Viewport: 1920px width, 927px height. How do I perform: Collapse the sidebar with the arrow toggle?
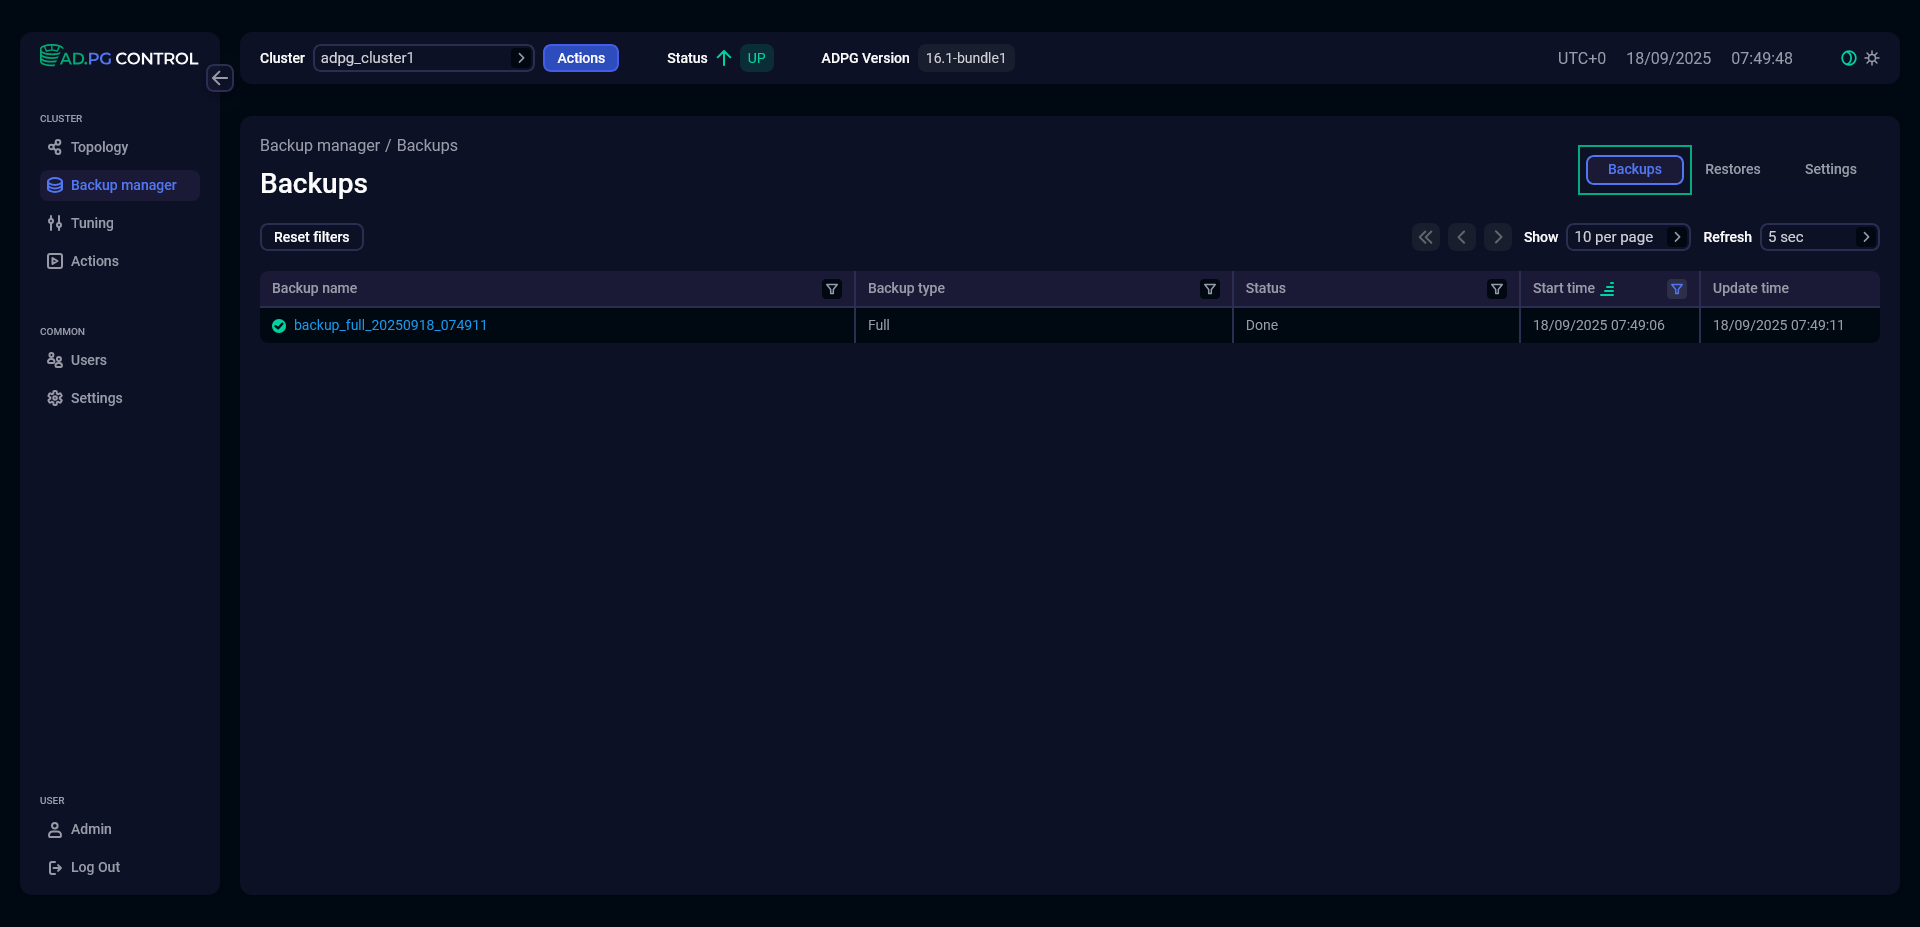coord(220,78)
